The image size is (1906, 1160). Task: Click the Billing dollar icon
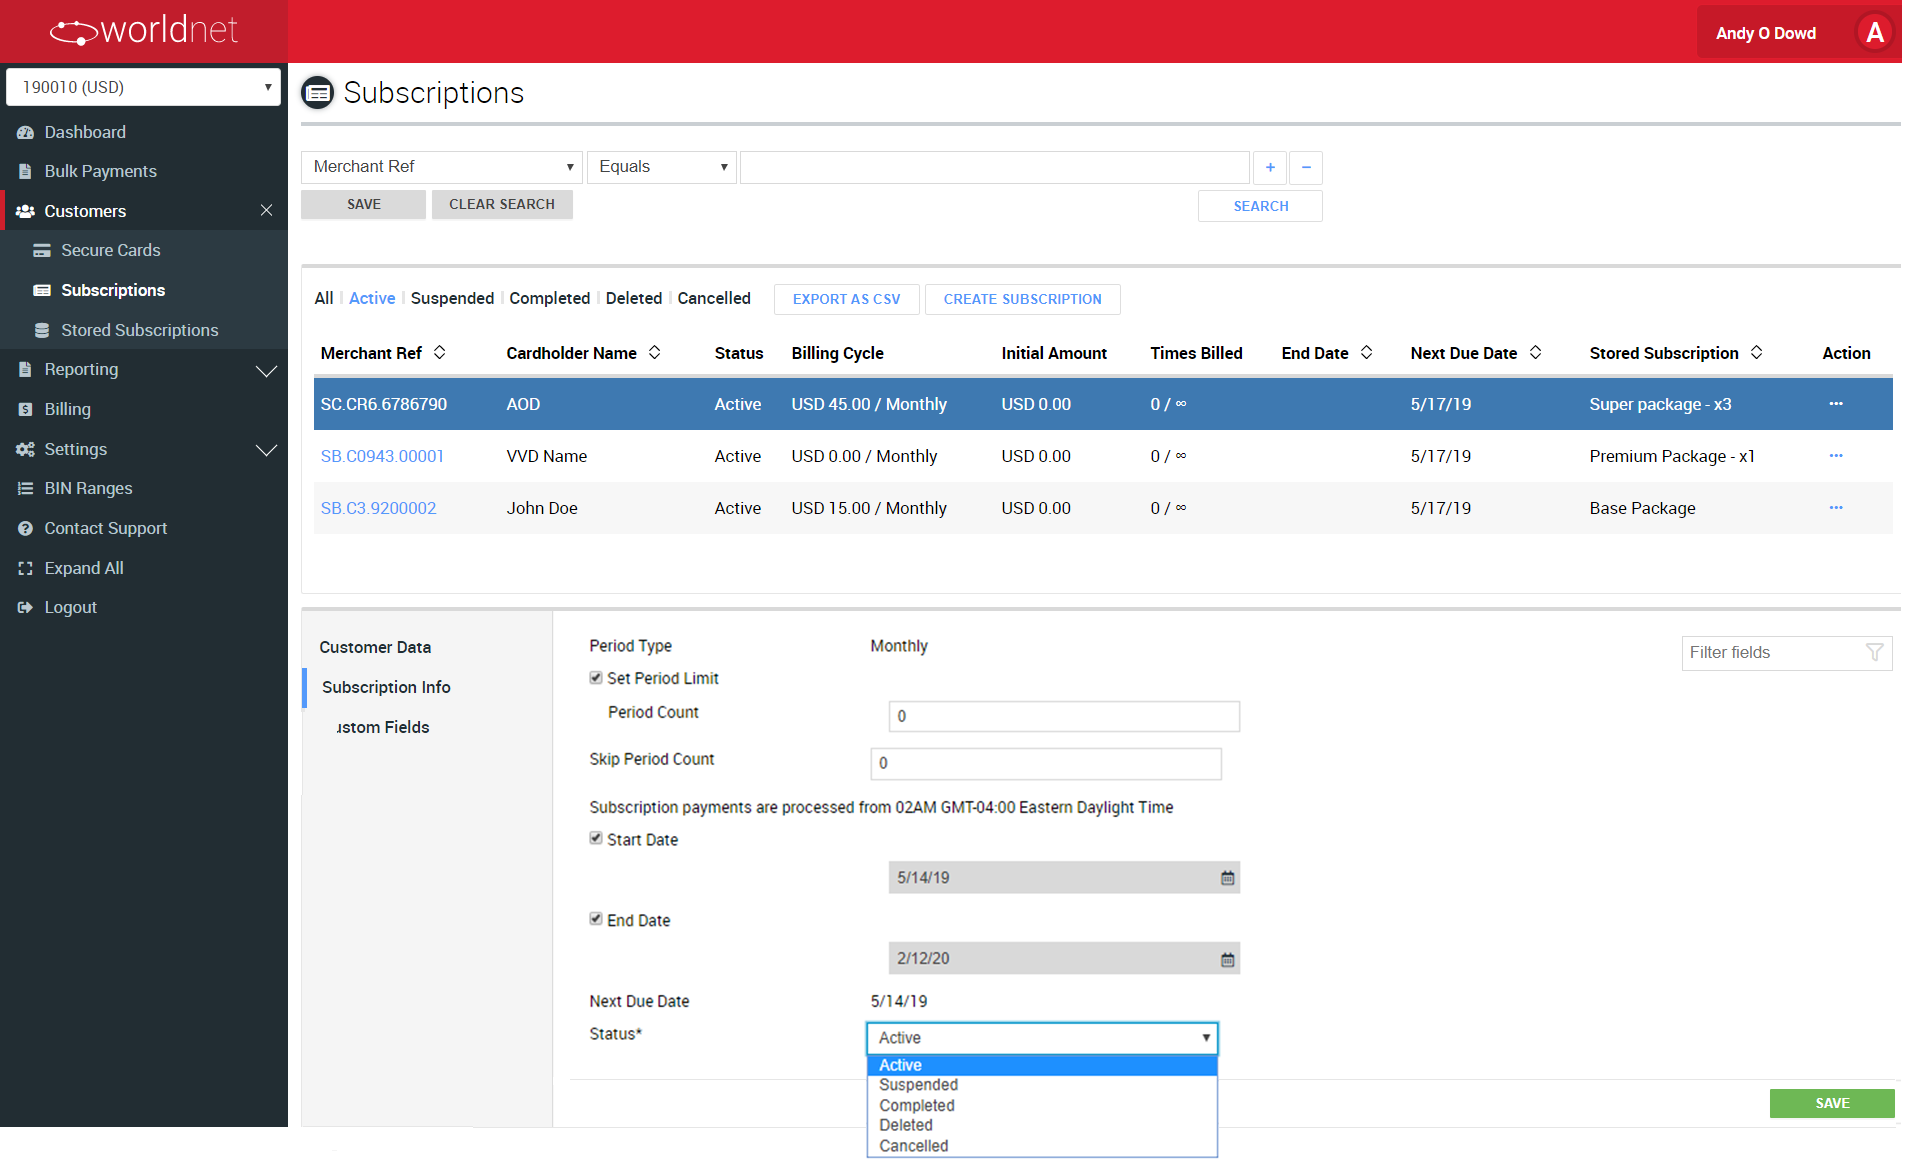25,409
